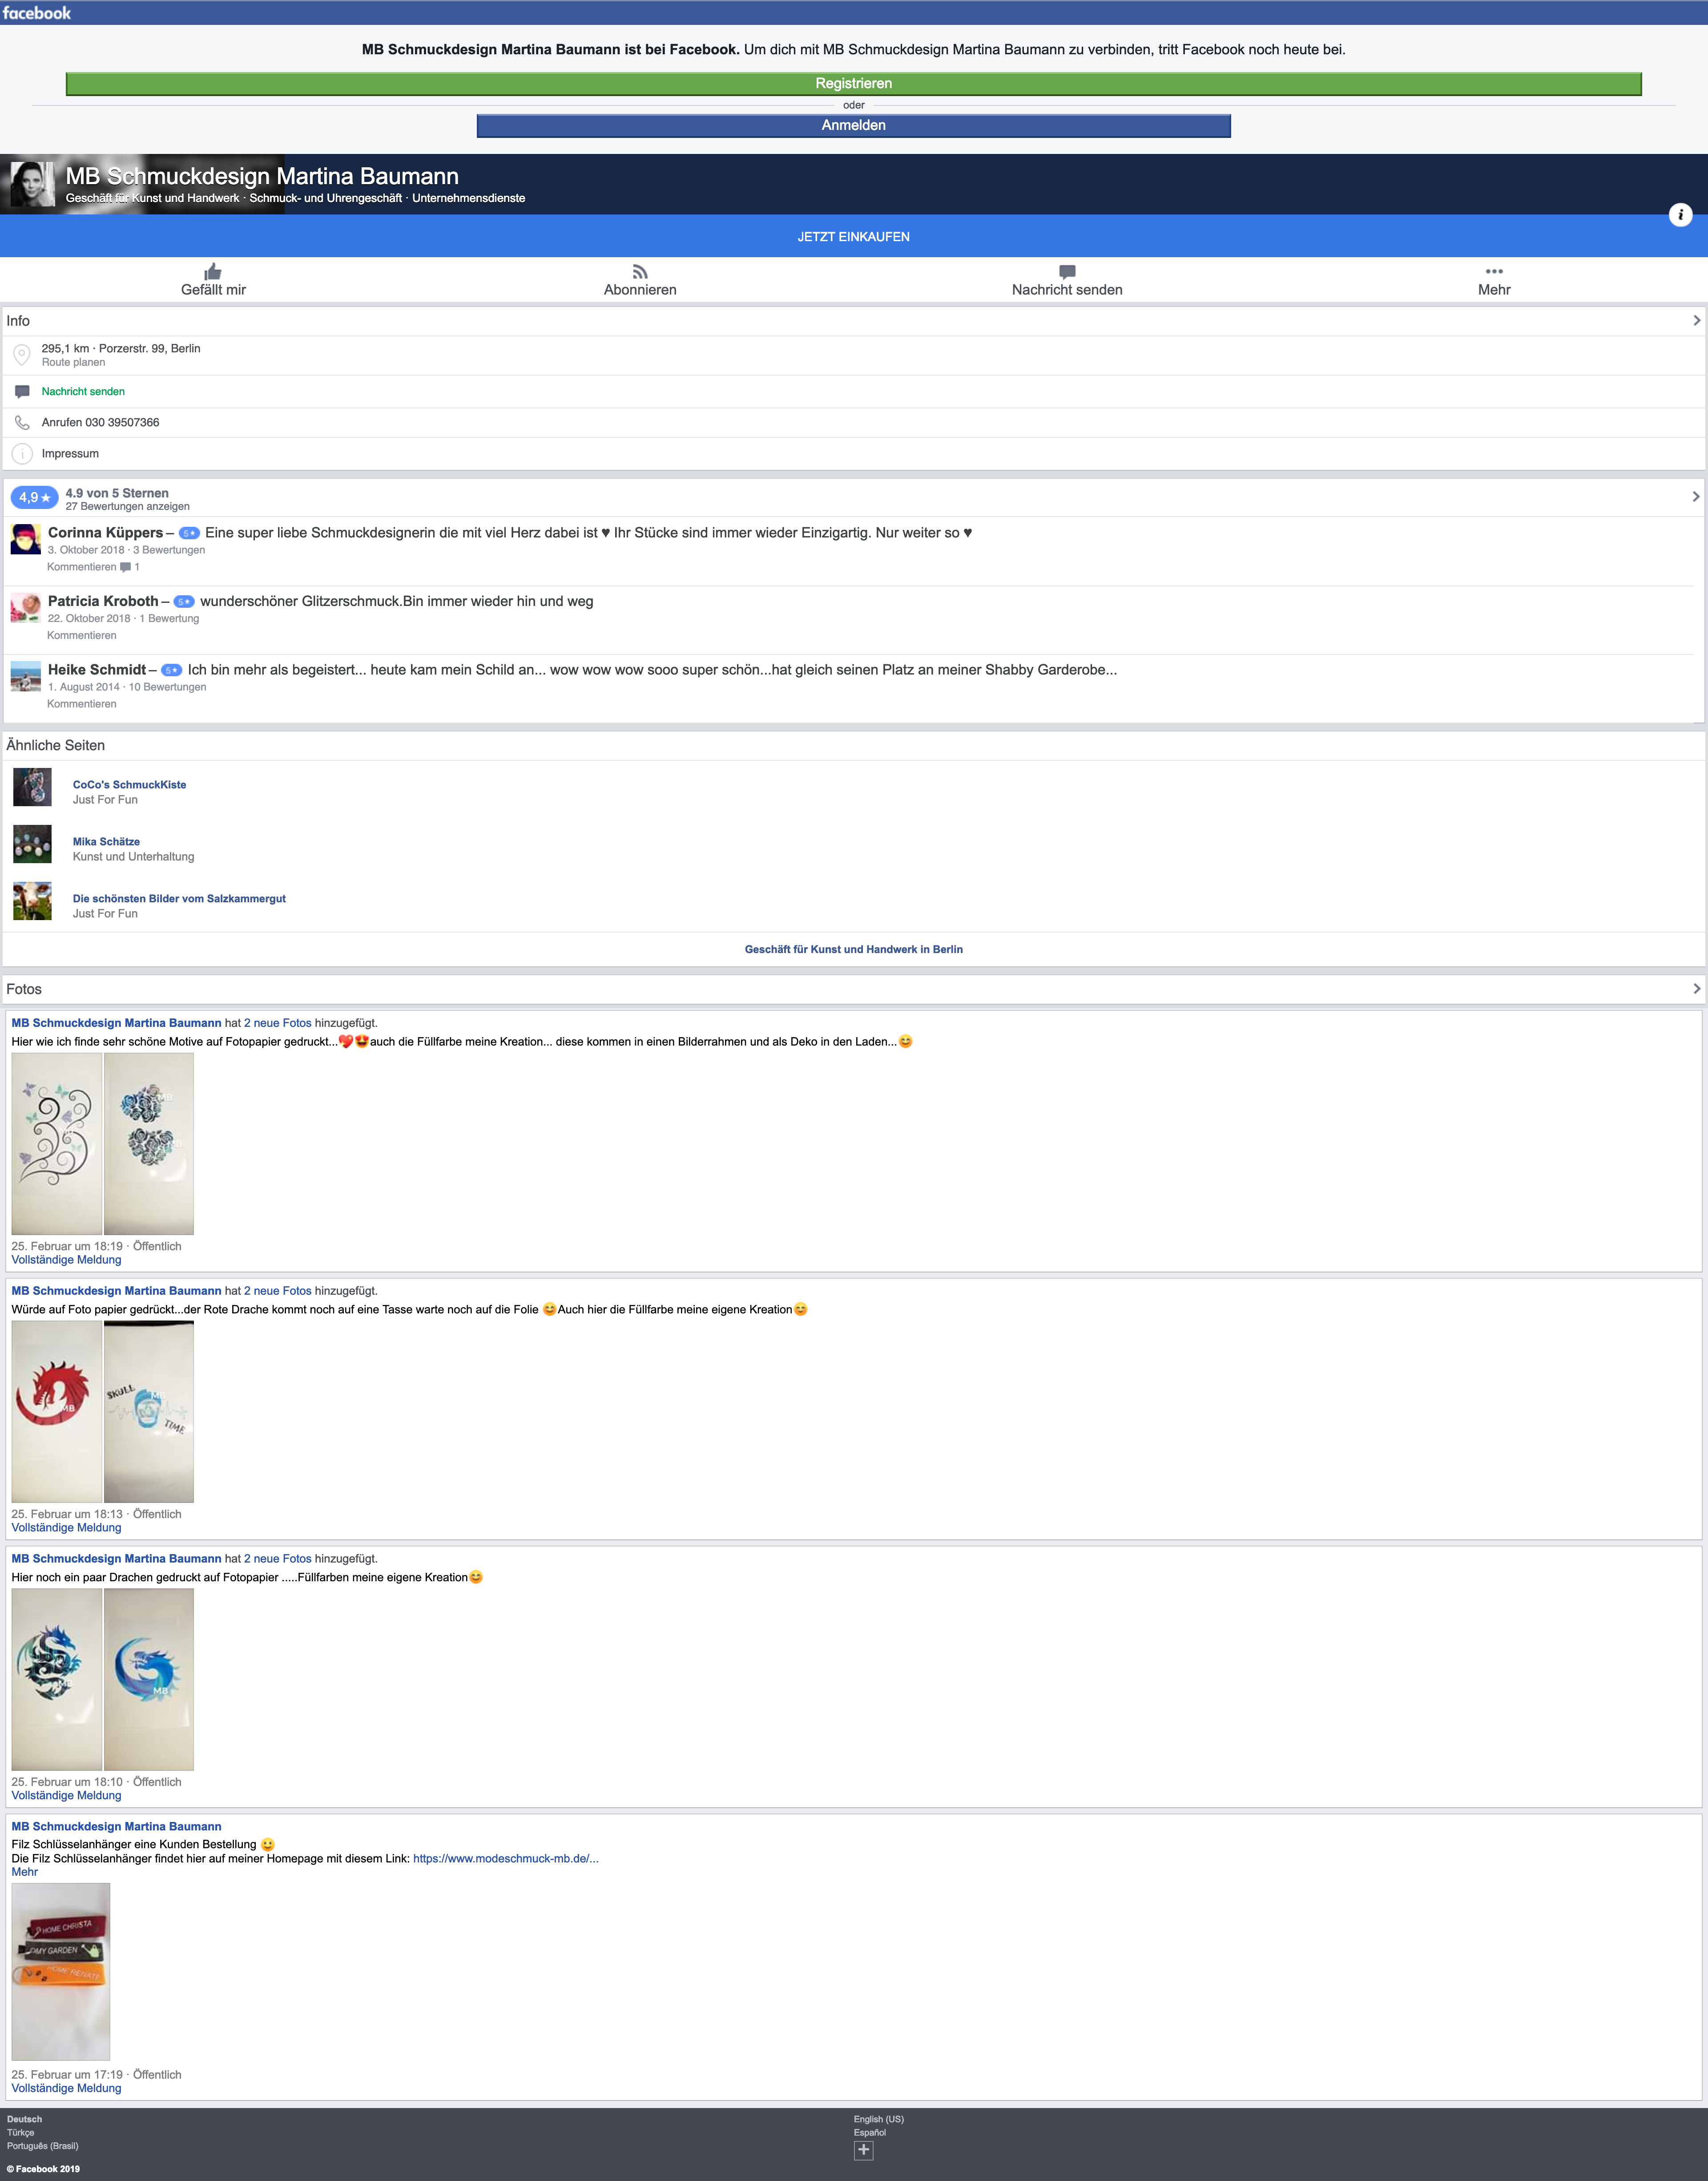Click the green Nachricht senden chat icon
Image resolution: width=1708 pixels, height=2181 pixels.
[22, 391]
